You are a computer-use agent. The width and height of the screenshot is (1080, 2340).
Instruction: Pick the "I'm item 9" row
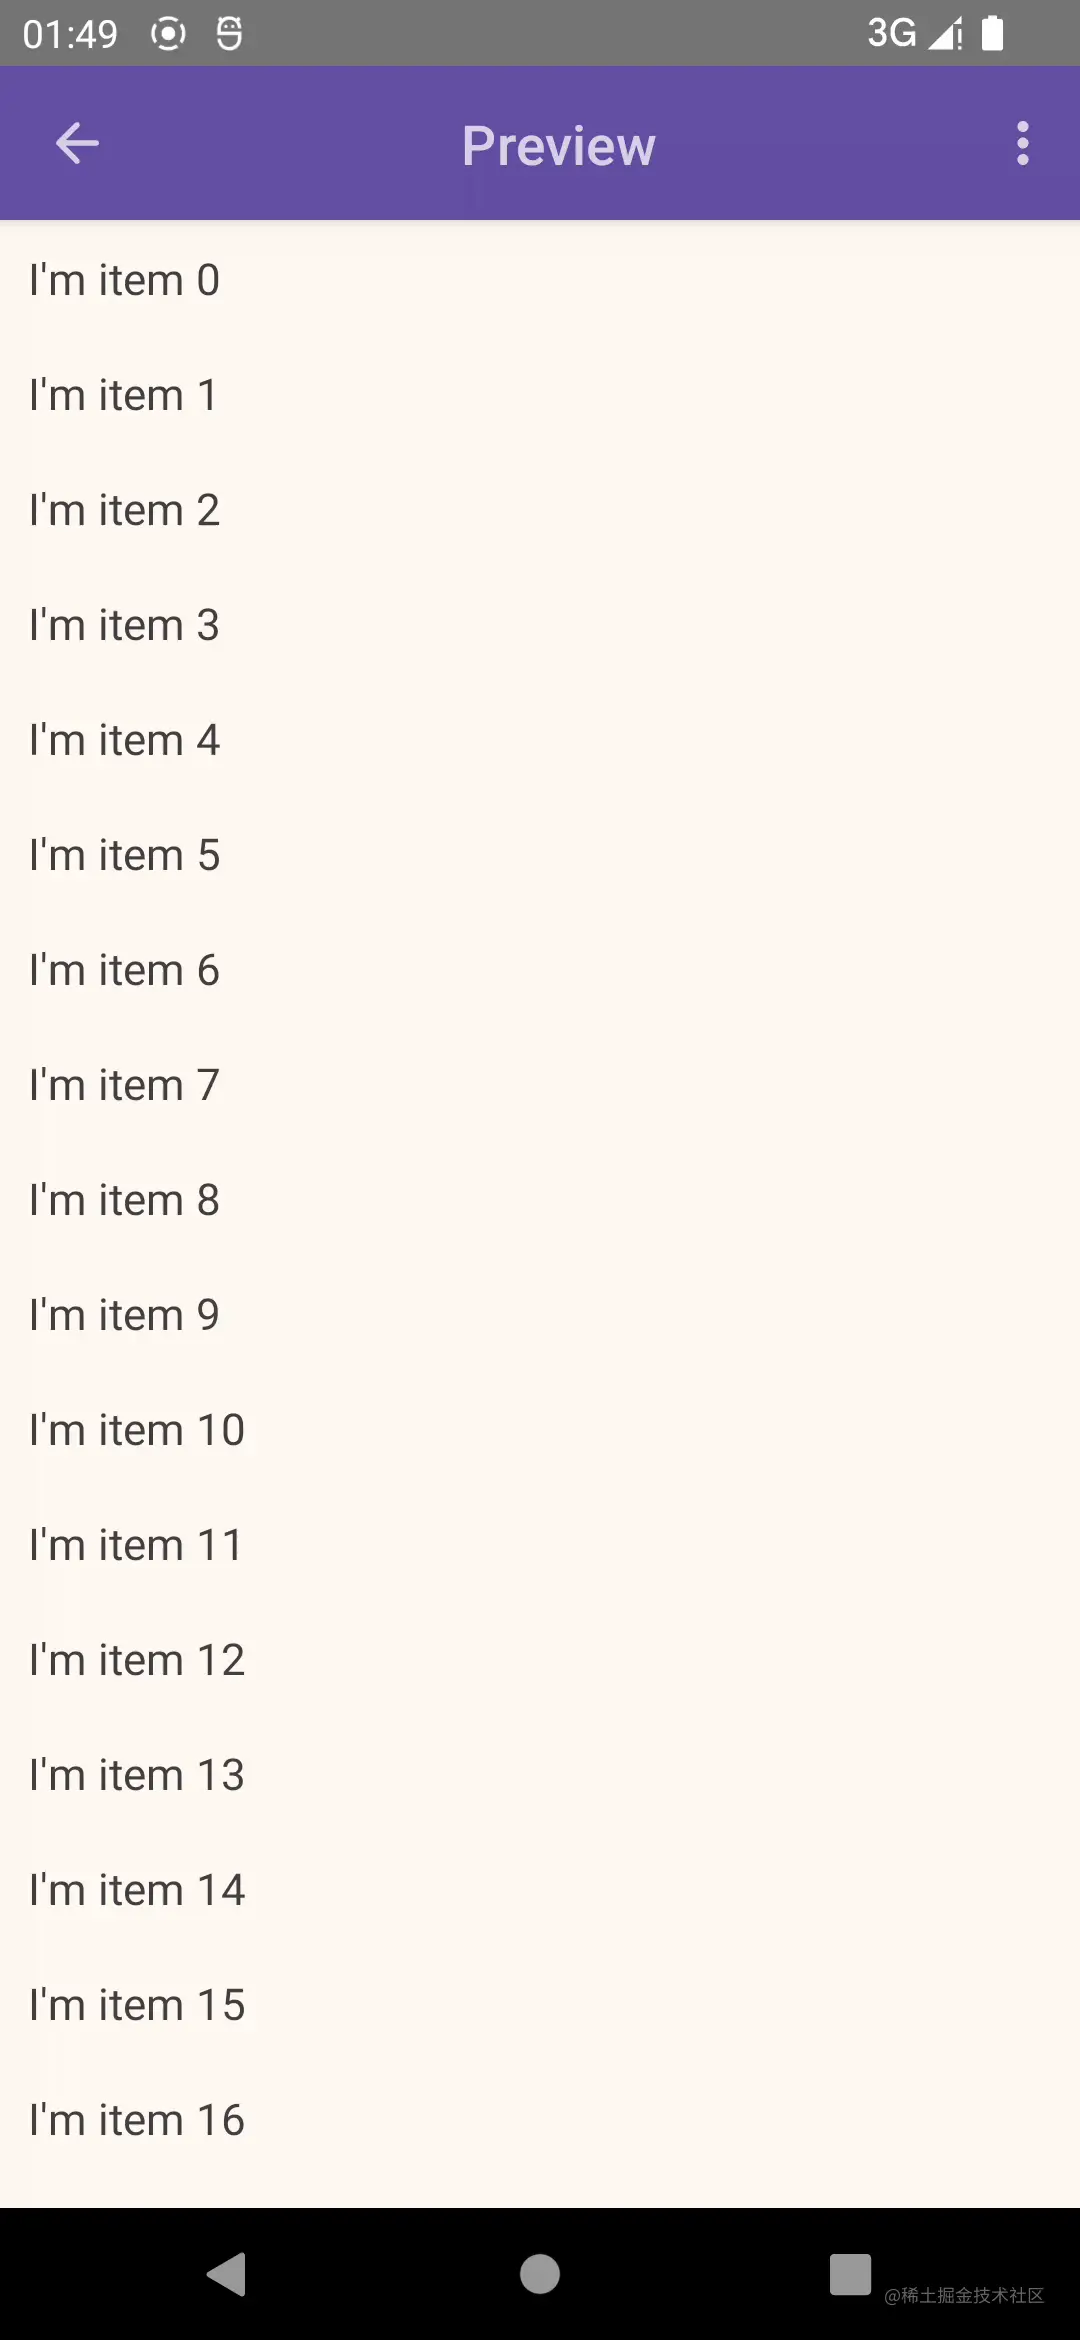(x=540, y=1315)
